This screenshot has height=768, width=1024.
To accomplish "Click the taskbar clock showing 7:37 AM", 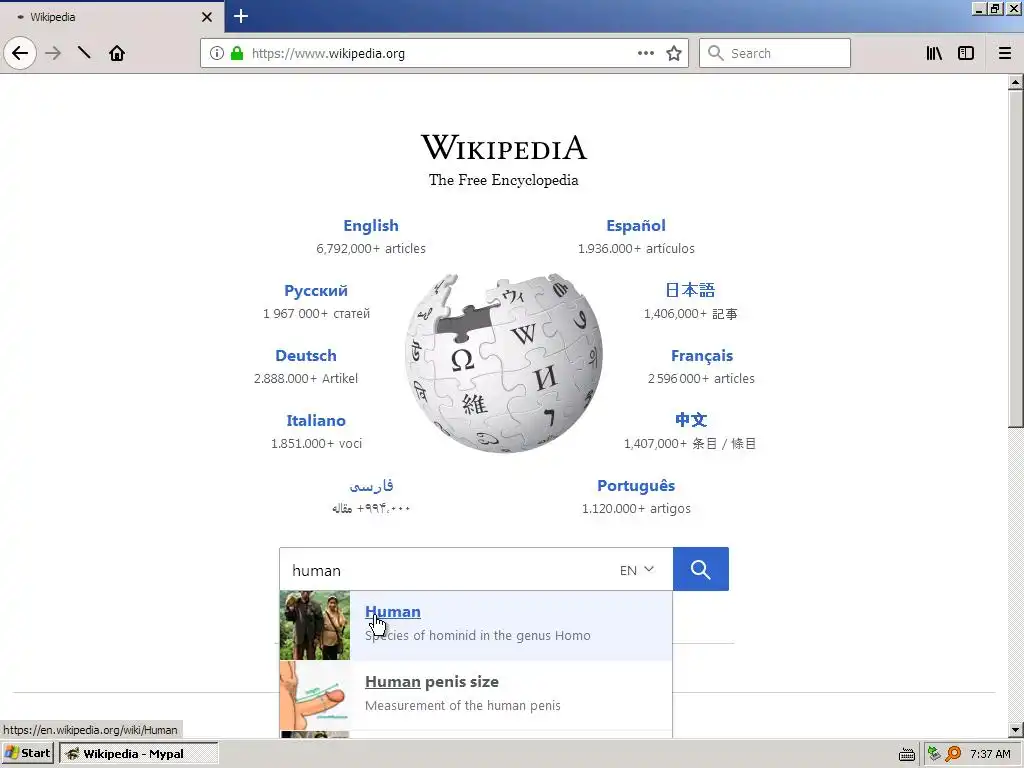I will pos(990,754).
